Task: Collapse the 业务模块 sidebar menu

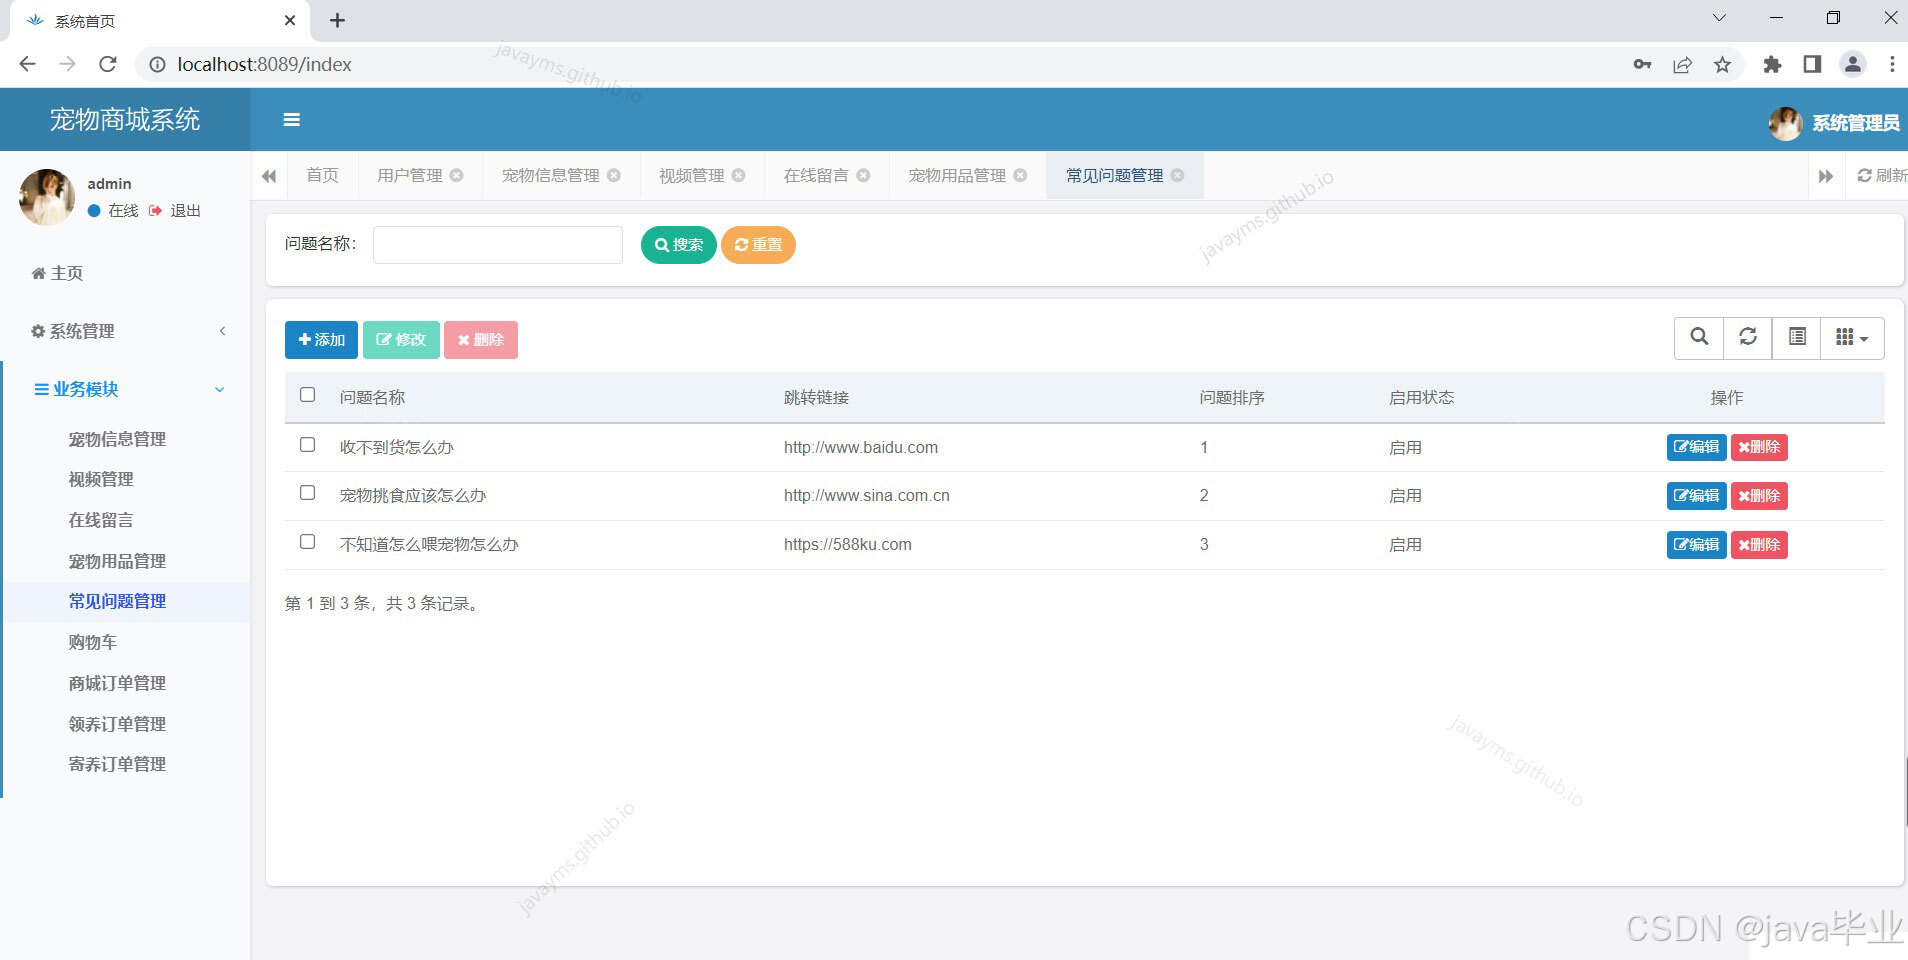Action: click(x=125, y=389)
